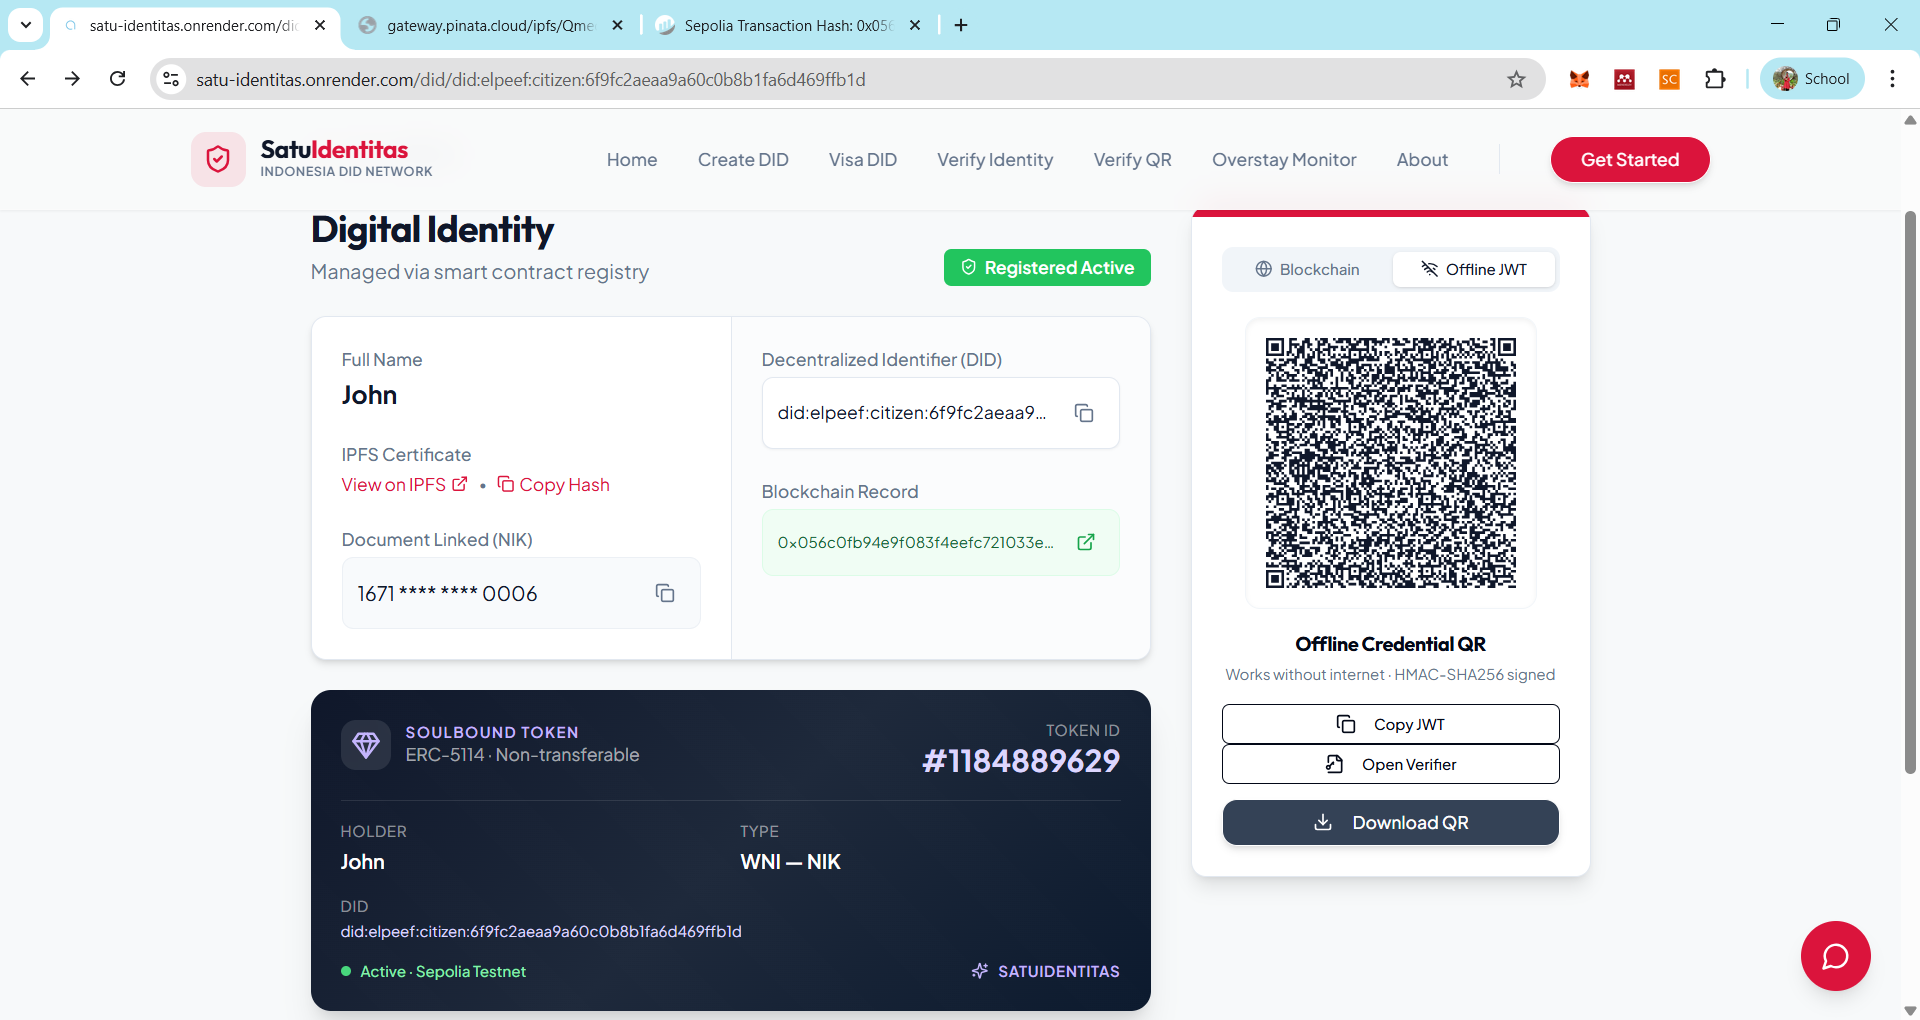
Task: Click the WNI — NIK type value
Action: point(790,862)
